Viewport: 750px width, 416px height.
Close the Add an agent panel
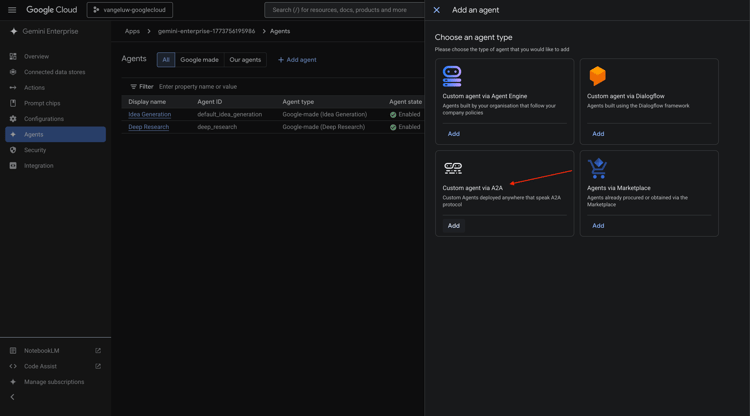[436, 10]
